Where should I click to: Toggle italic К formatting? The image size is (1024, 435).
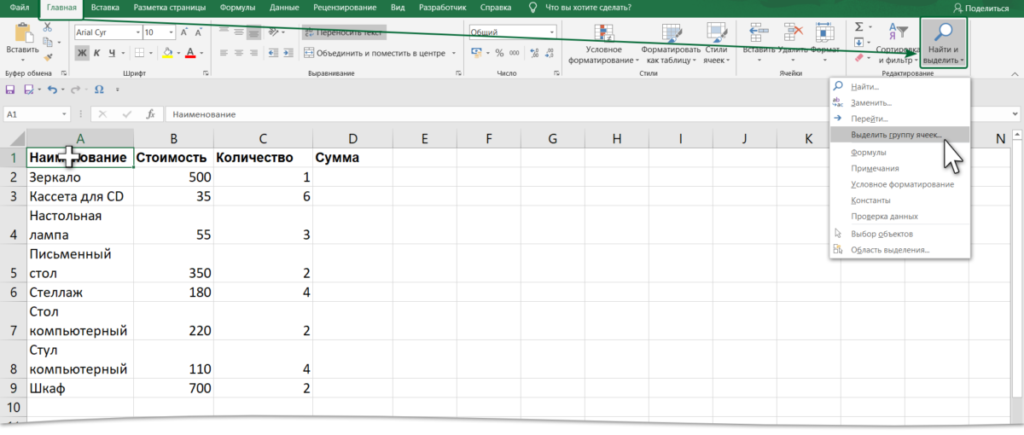(x=97, y=53)
